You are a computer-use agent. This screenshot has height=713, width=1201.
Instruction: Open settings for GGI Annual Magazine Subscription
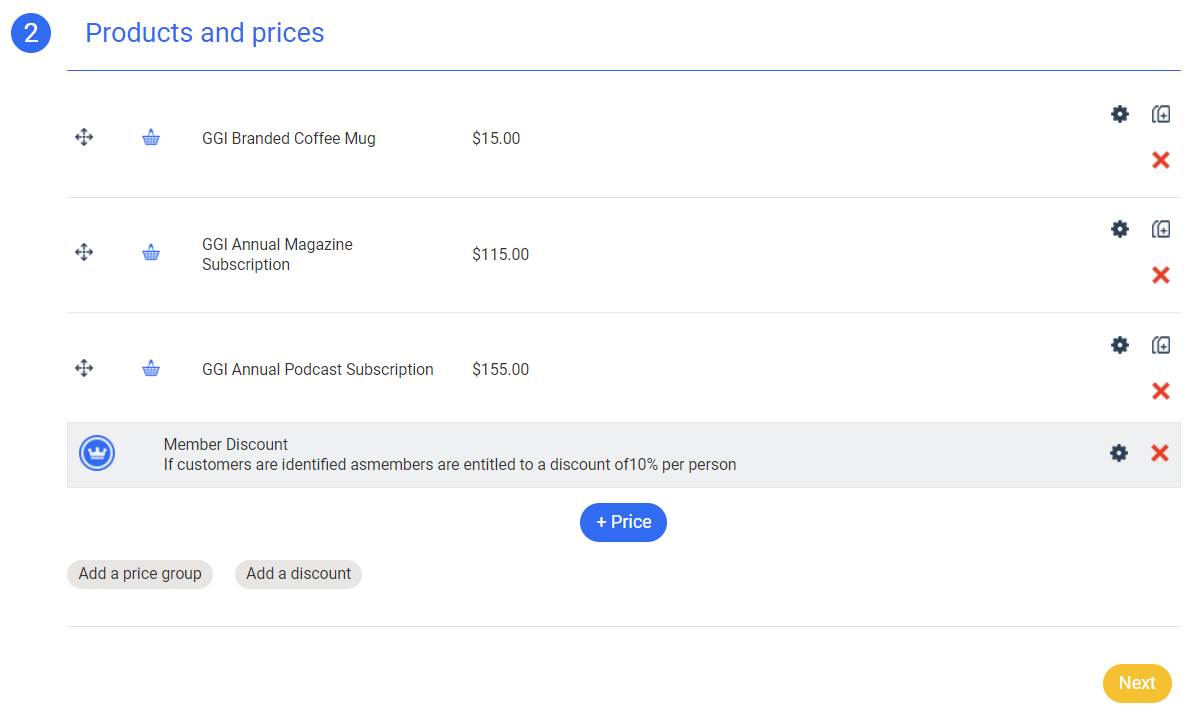1120,229
